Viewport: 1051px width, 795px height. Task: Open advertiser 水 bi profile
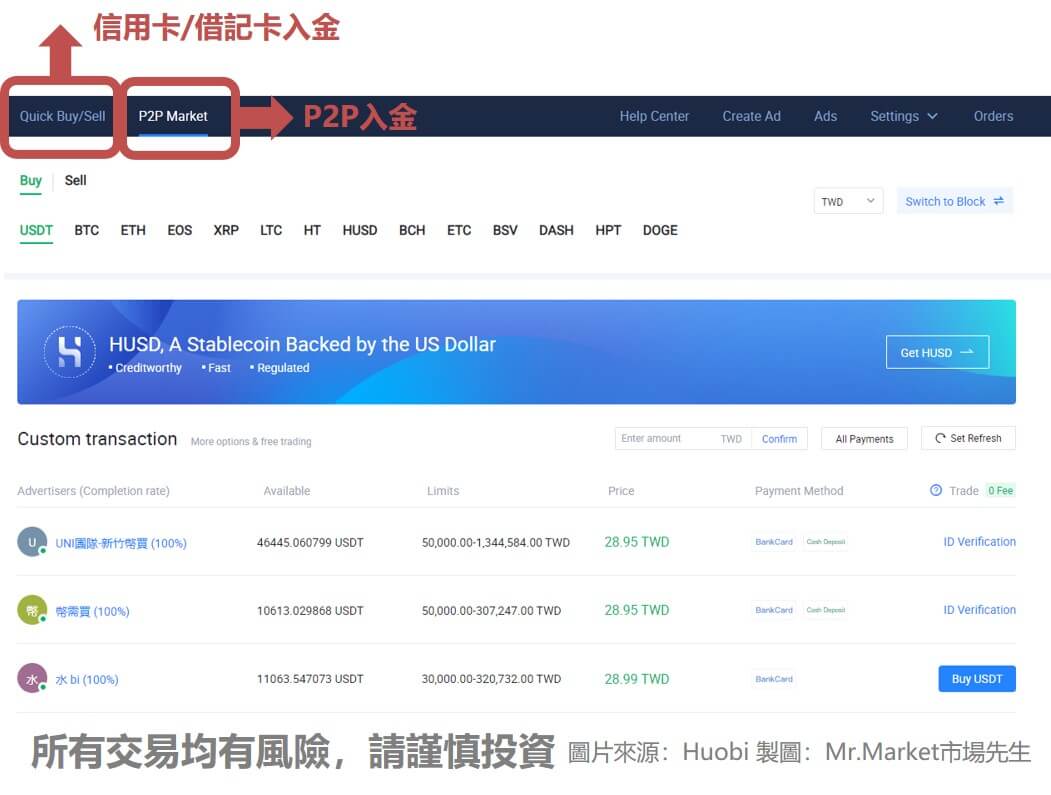coord(86,680)
